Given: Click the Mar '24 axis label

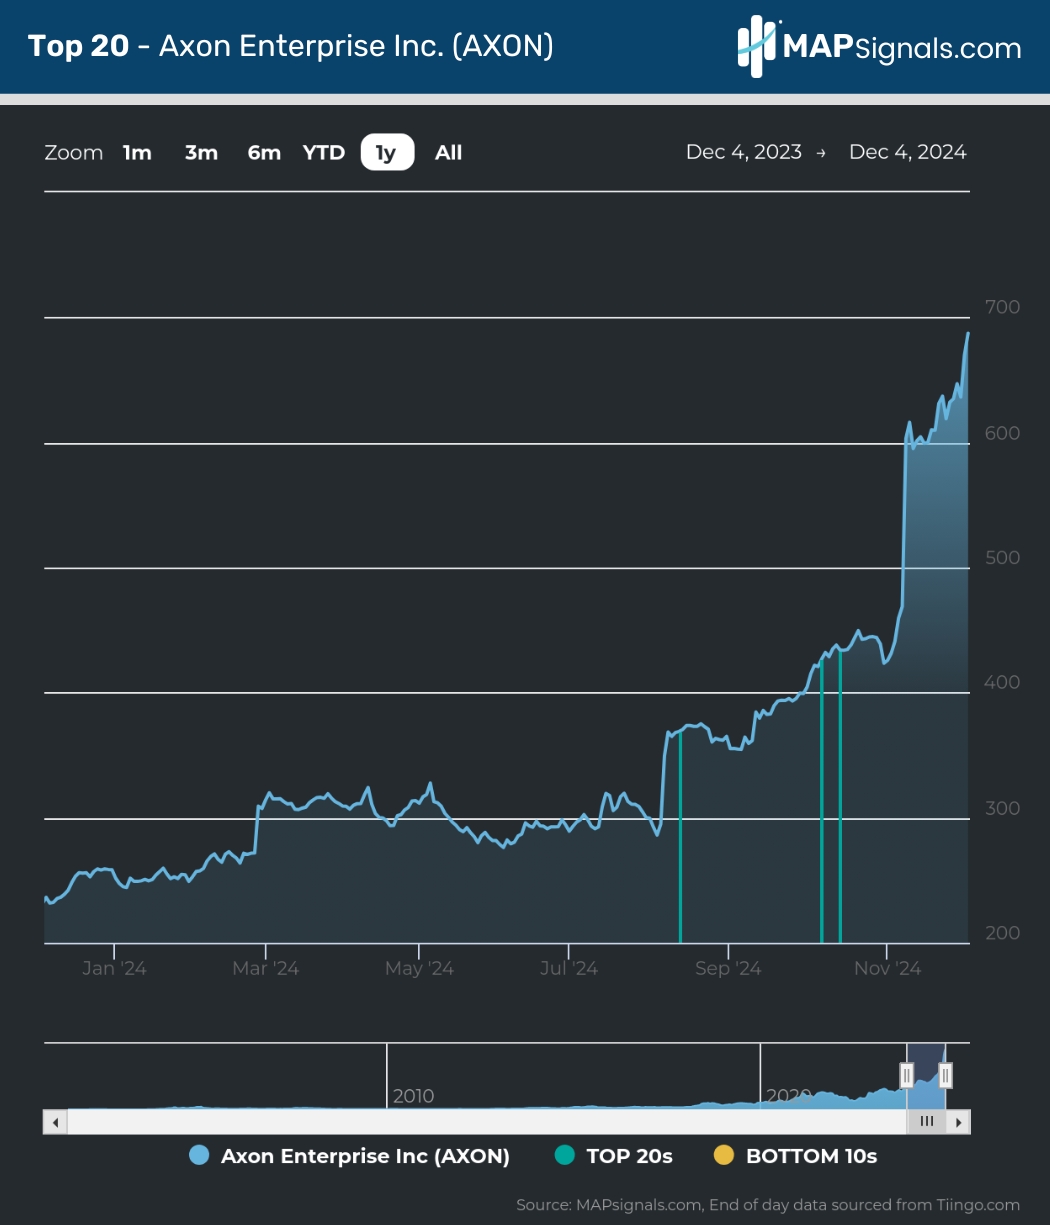Looking at the screenshot, I should click(x=266, y=968).
